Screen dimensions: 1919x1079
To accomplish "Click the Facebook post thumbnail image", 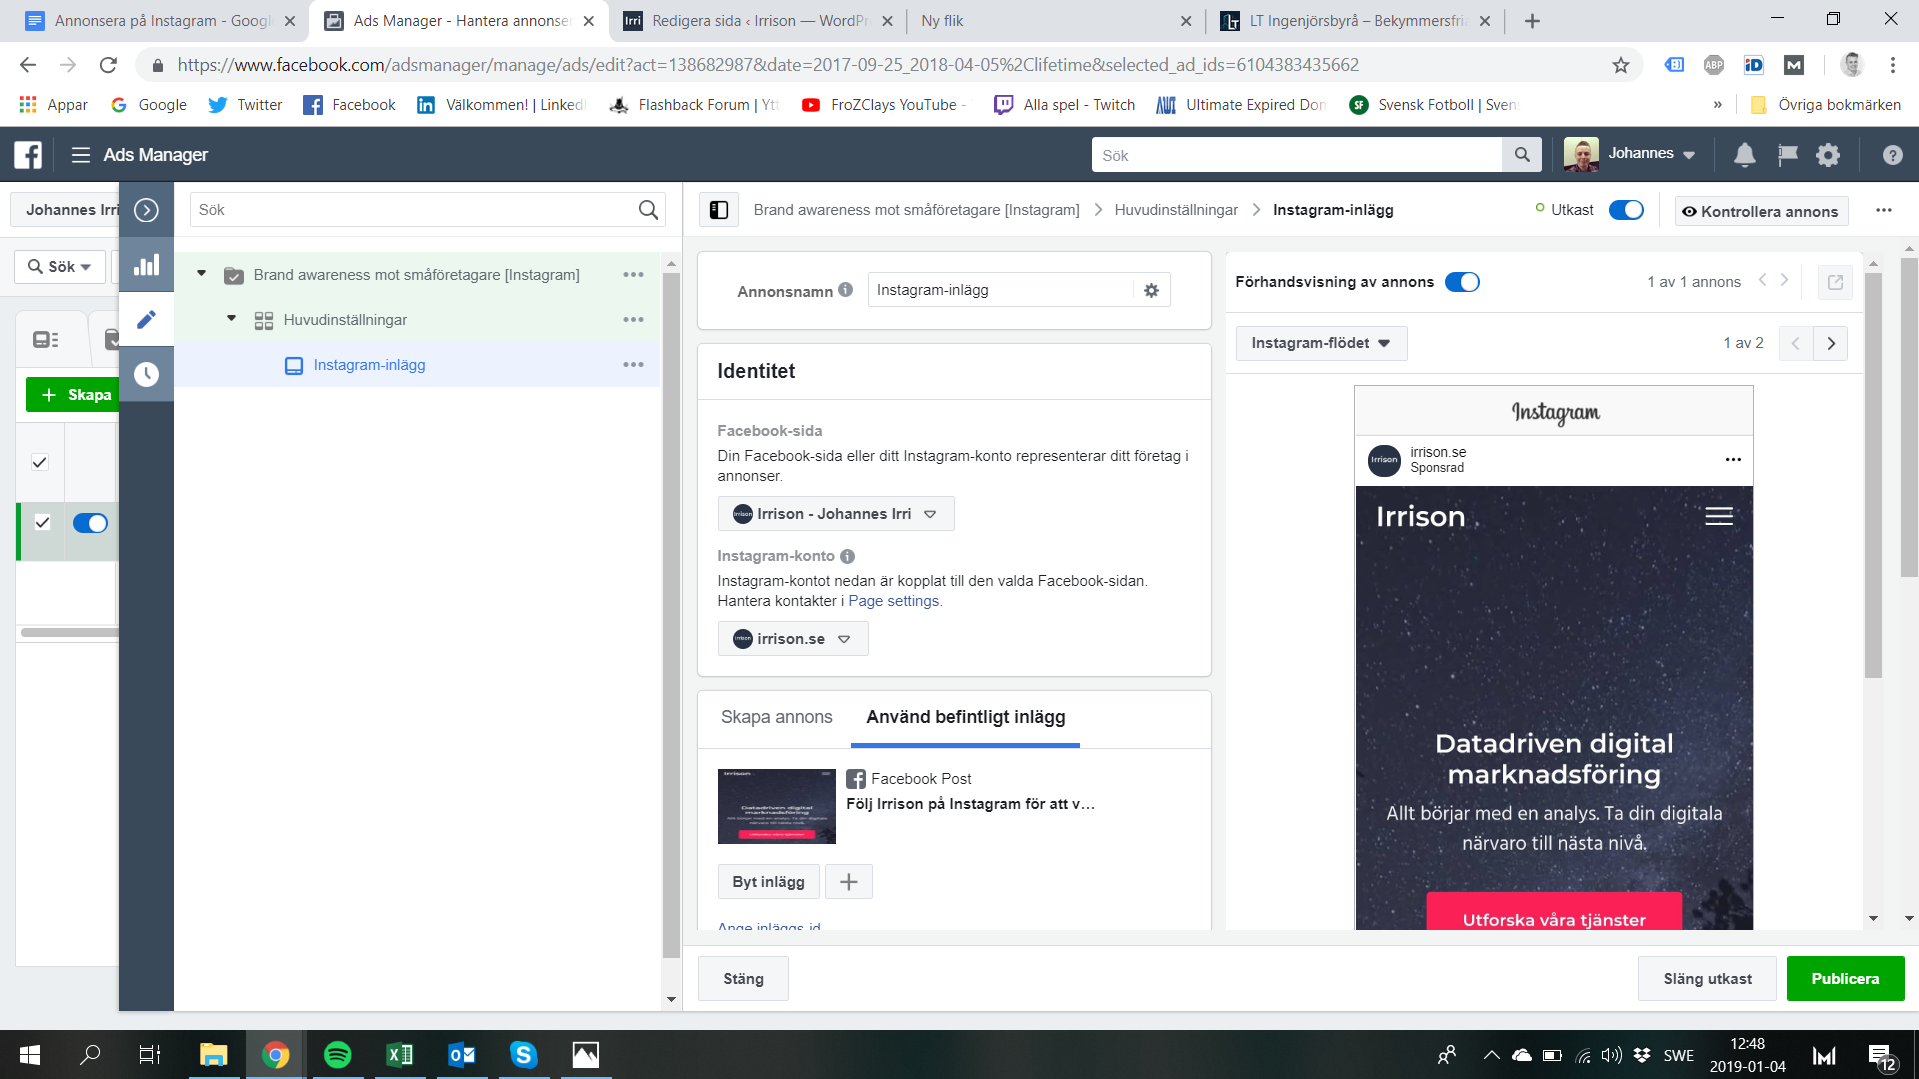I will [x=776, y=806].
